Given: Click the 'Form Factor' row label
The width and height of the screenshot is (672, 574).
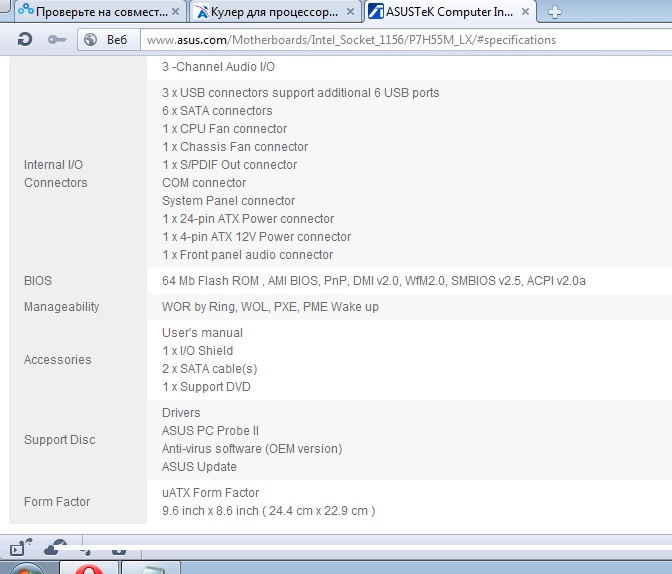Looking at the screenshot, I should pyautogui.click(x=57, y=502).
